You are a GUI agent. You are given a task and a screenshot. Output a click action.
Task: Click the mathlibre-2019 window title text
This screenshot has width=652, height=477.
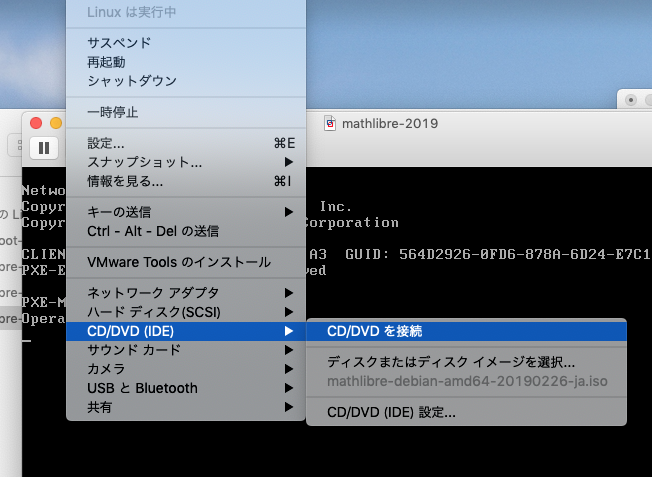(x=390, y=124)
